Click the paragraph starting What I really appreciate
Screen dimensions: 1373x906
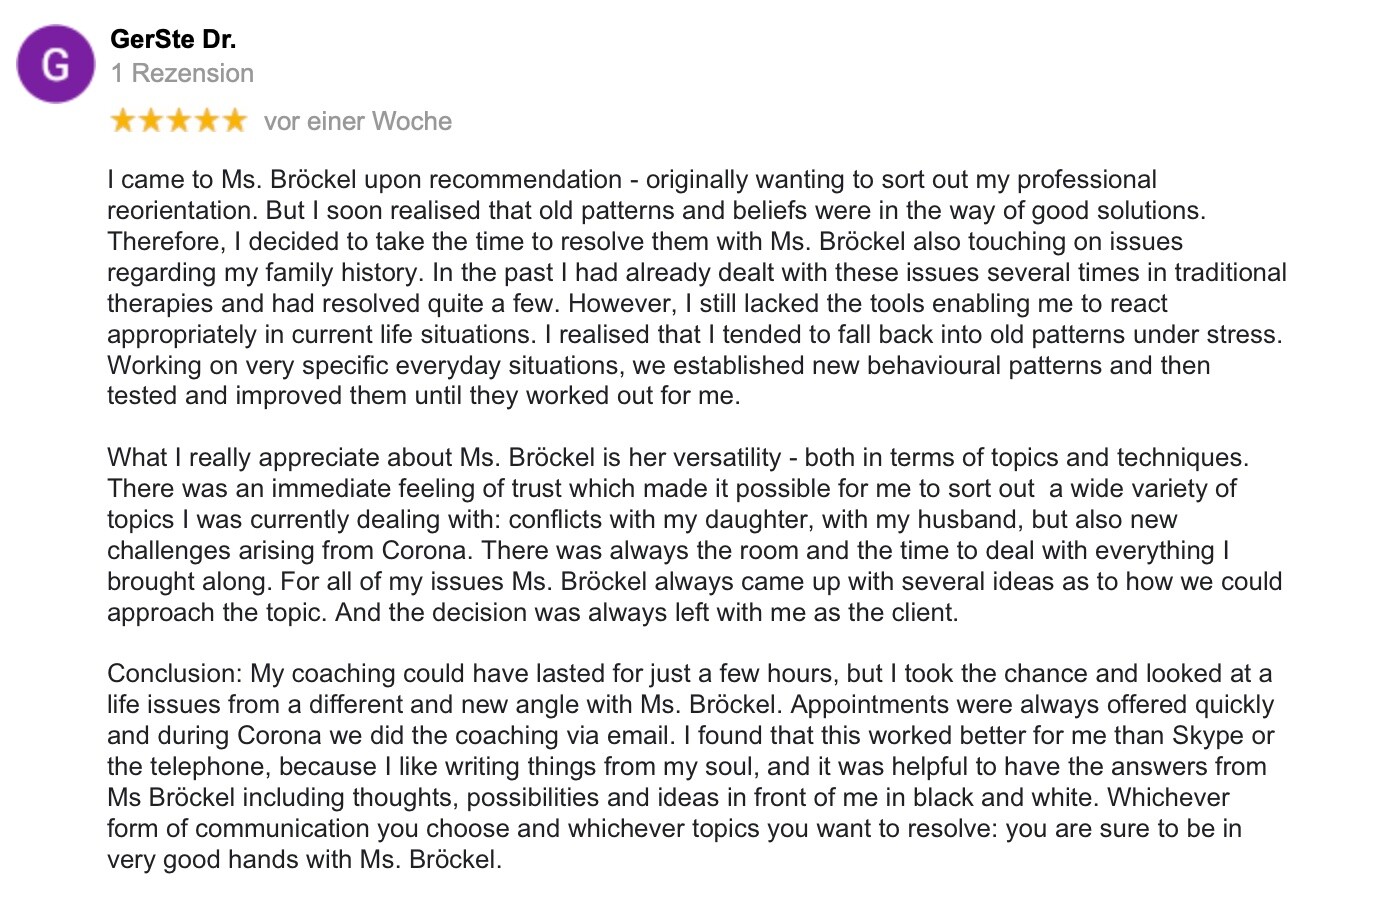(695, 535)
